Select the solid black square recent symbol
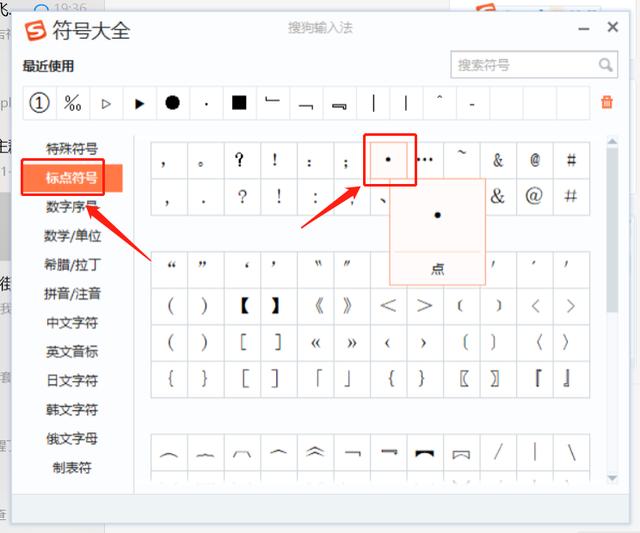 tap(239, 102)
